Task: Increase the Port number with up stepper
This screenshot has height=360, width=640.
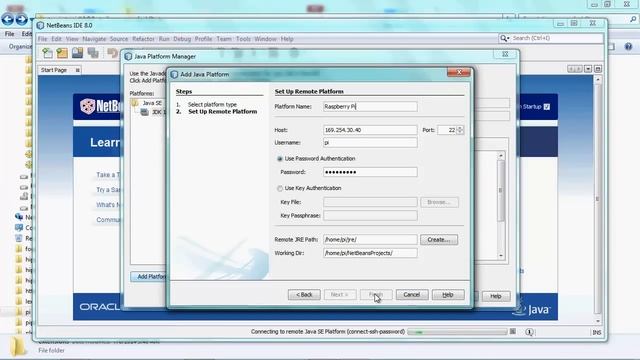Action: (x=460, y=128)
